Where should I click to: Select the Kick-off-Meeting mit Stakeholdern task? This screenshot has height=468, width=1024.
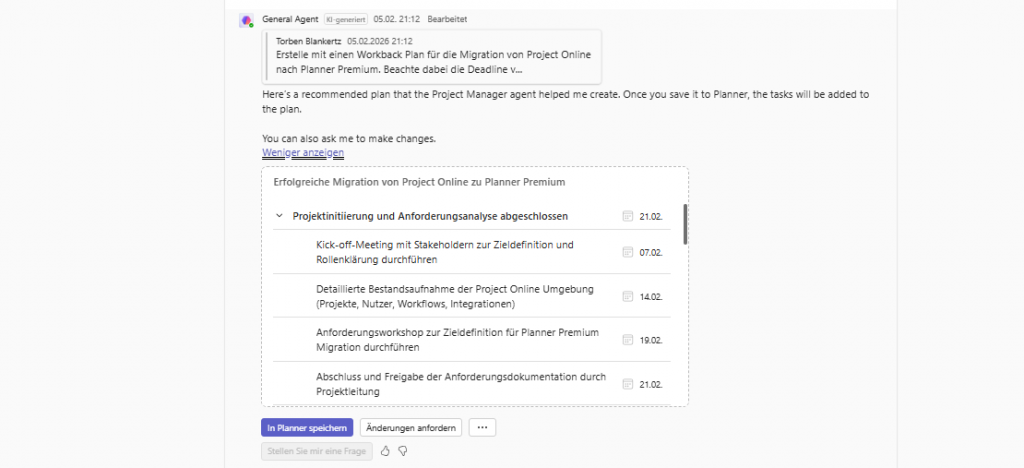(x=444, y=252)
